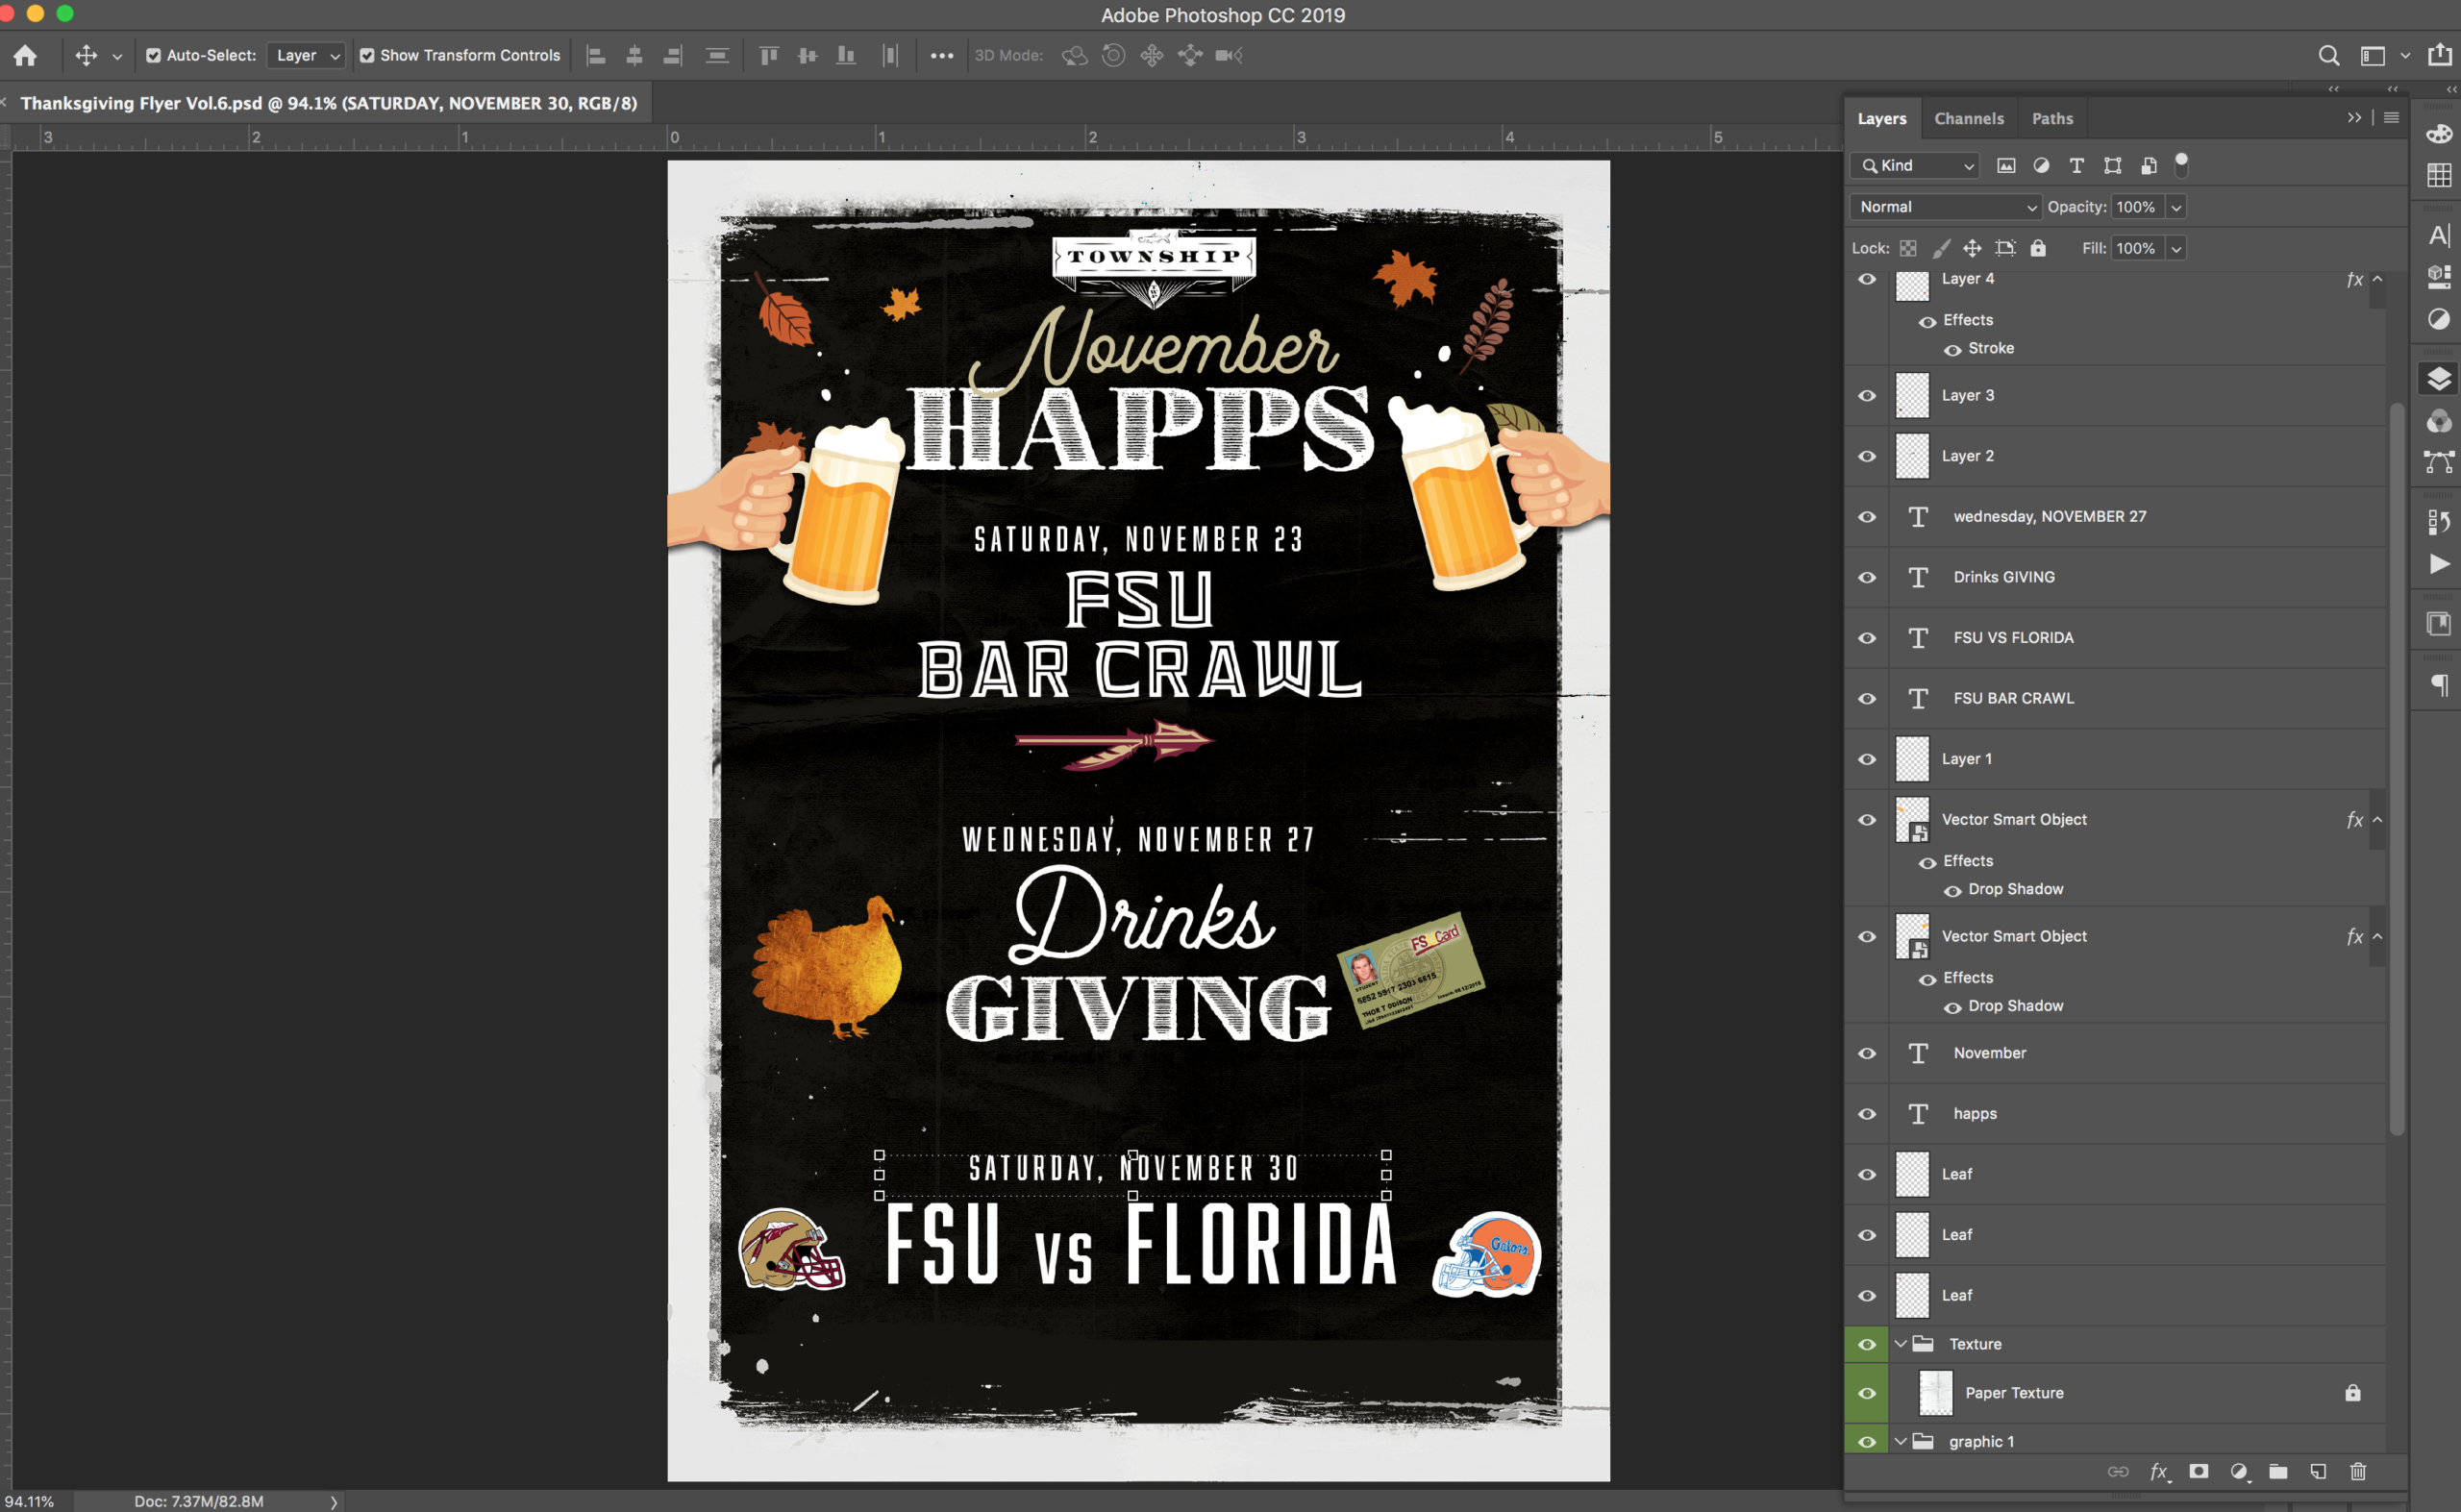Switch to the Paths tab
Viewport: 2461px width, 1512px height.
(2052, 119)
